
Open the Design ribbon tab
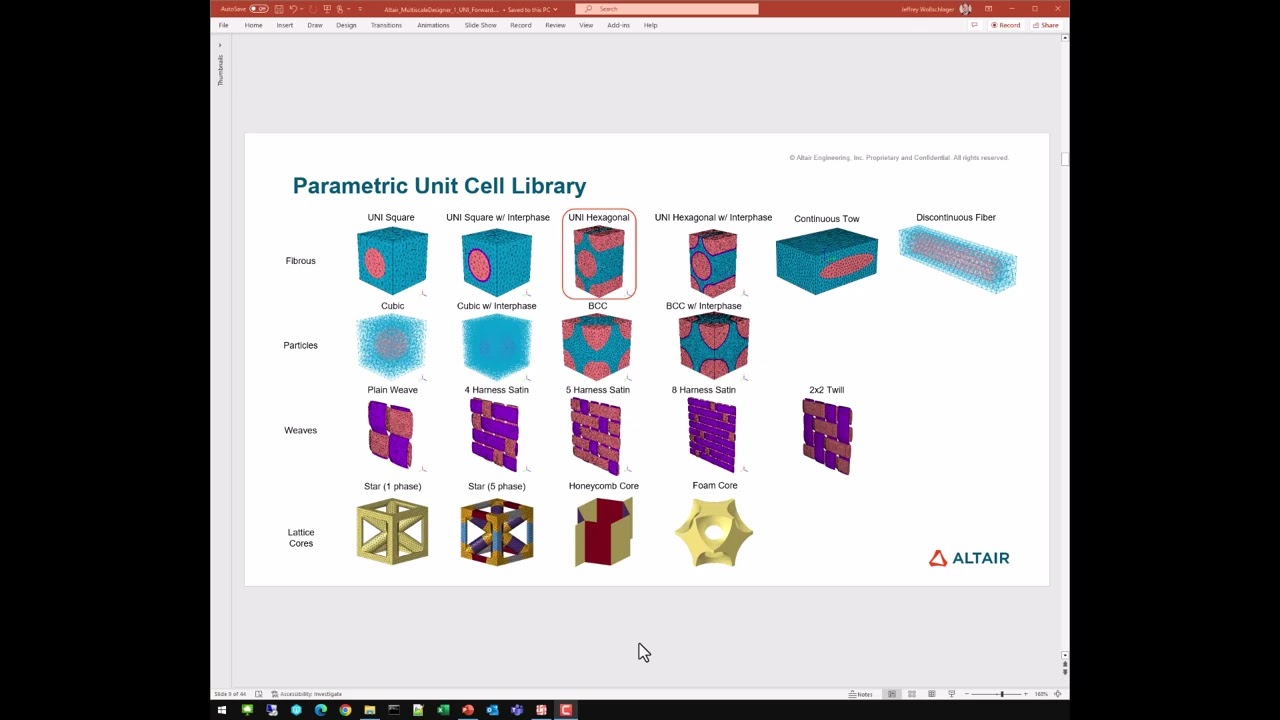click(x=346, y=25)
